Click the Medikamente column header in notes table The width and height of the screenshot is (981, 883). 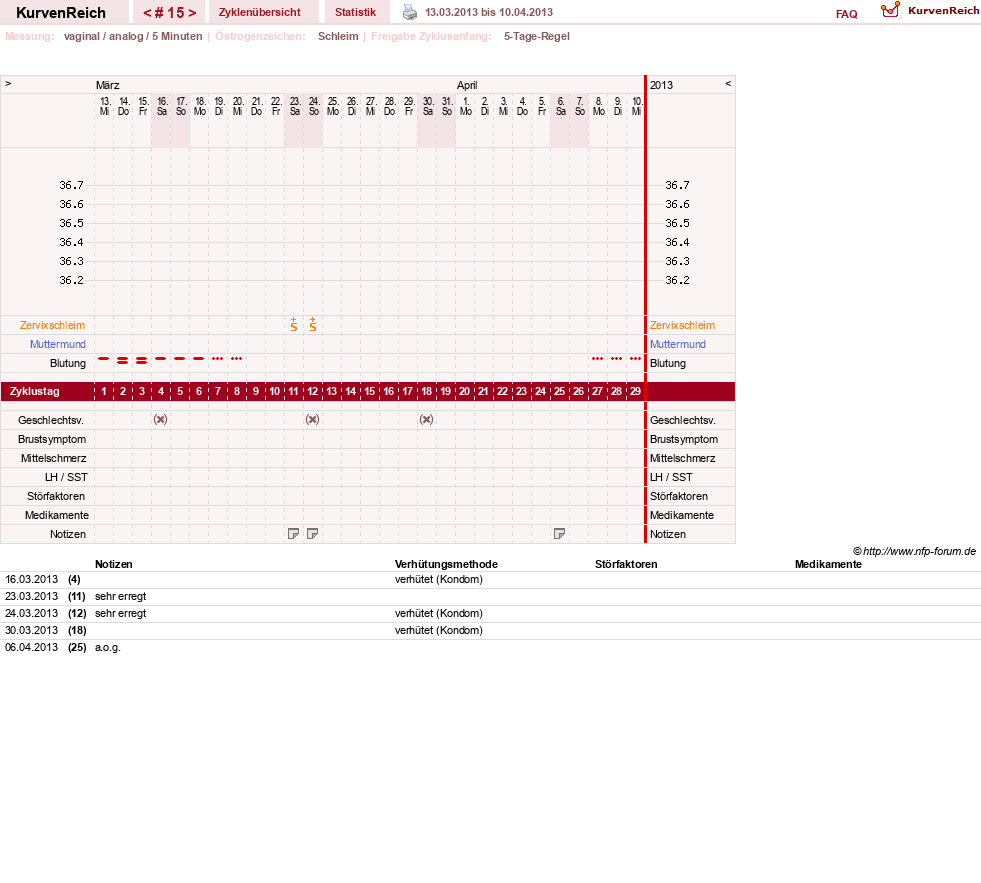coord(828,564)
